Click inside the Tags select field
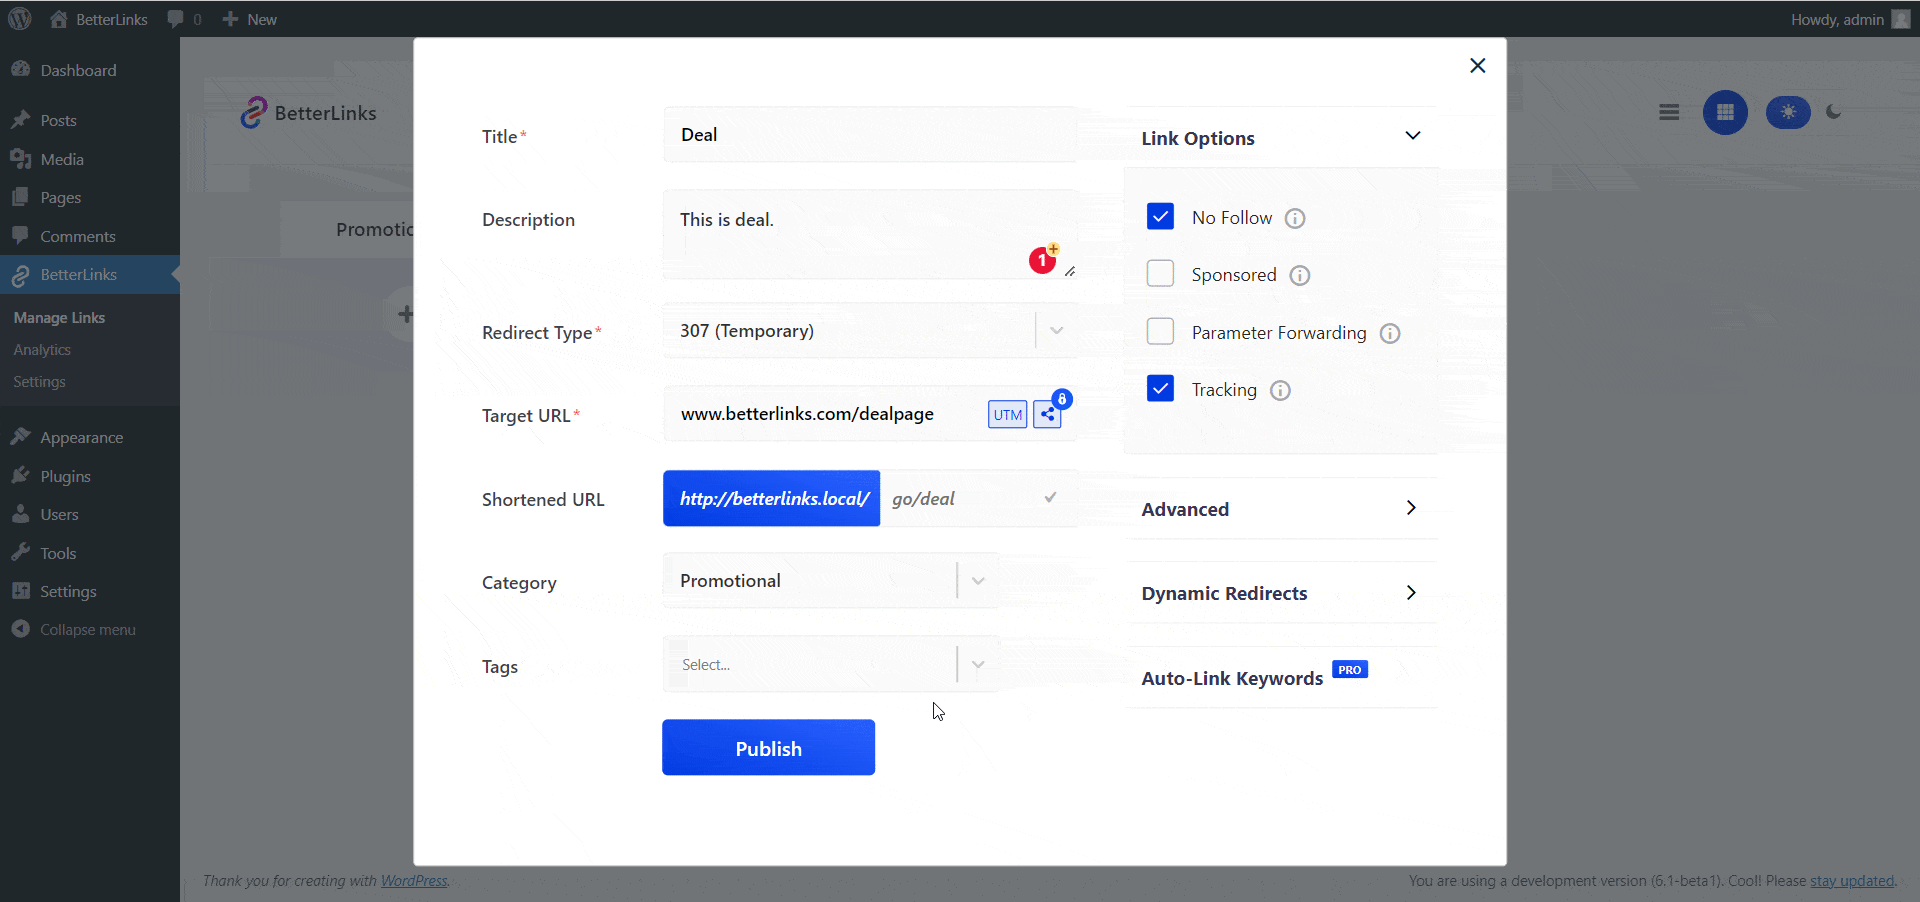Screen dimensions: 1920x902 click(x=810, y=664)
